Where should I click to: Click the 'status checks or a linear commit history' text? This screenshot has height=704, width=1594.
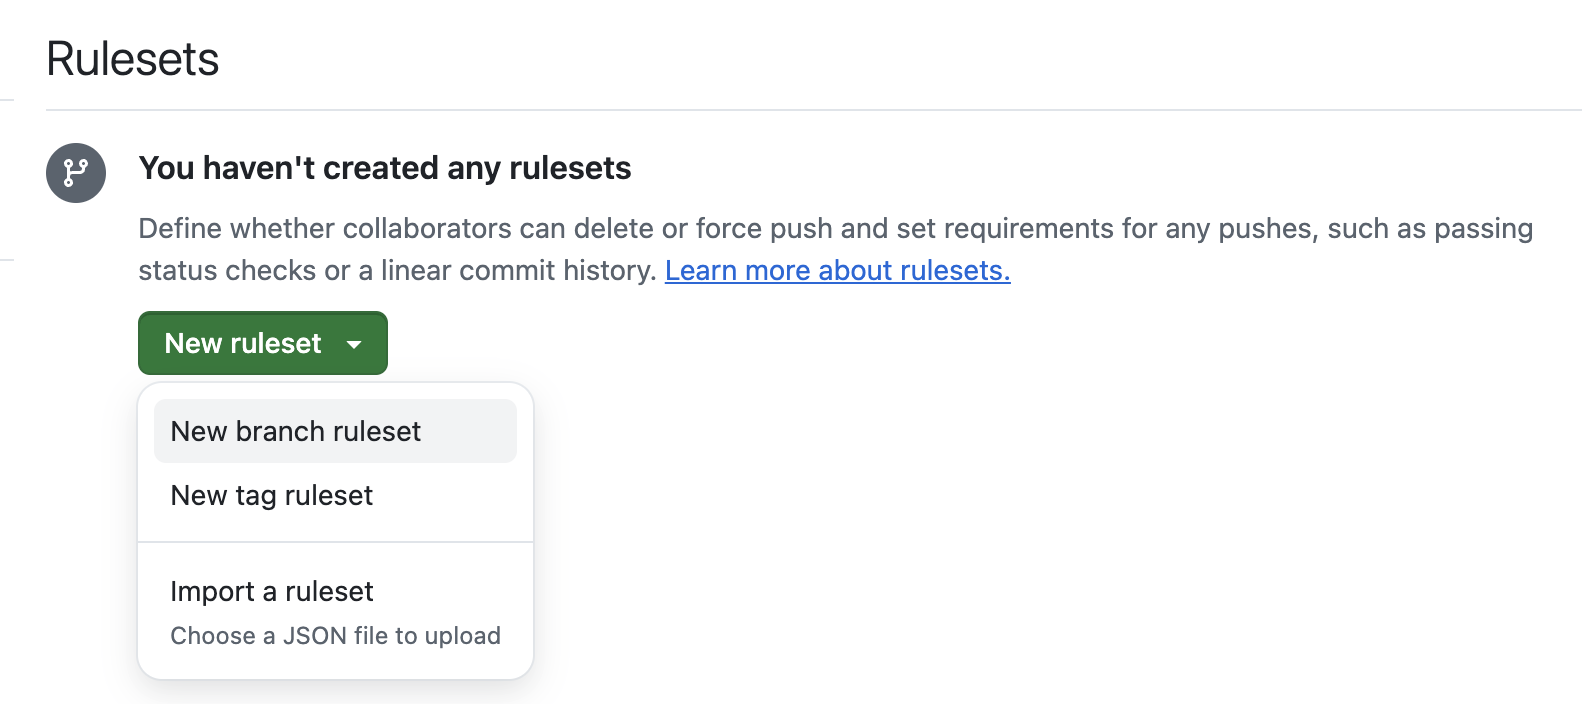[x=398, y=271]
